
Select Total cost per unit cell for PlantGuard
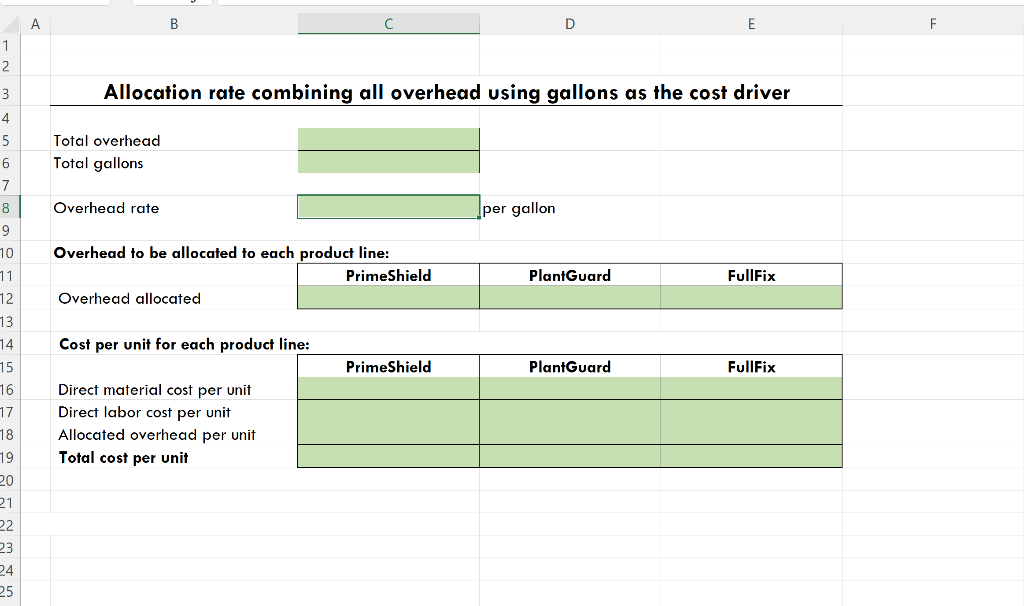point(569,456)
